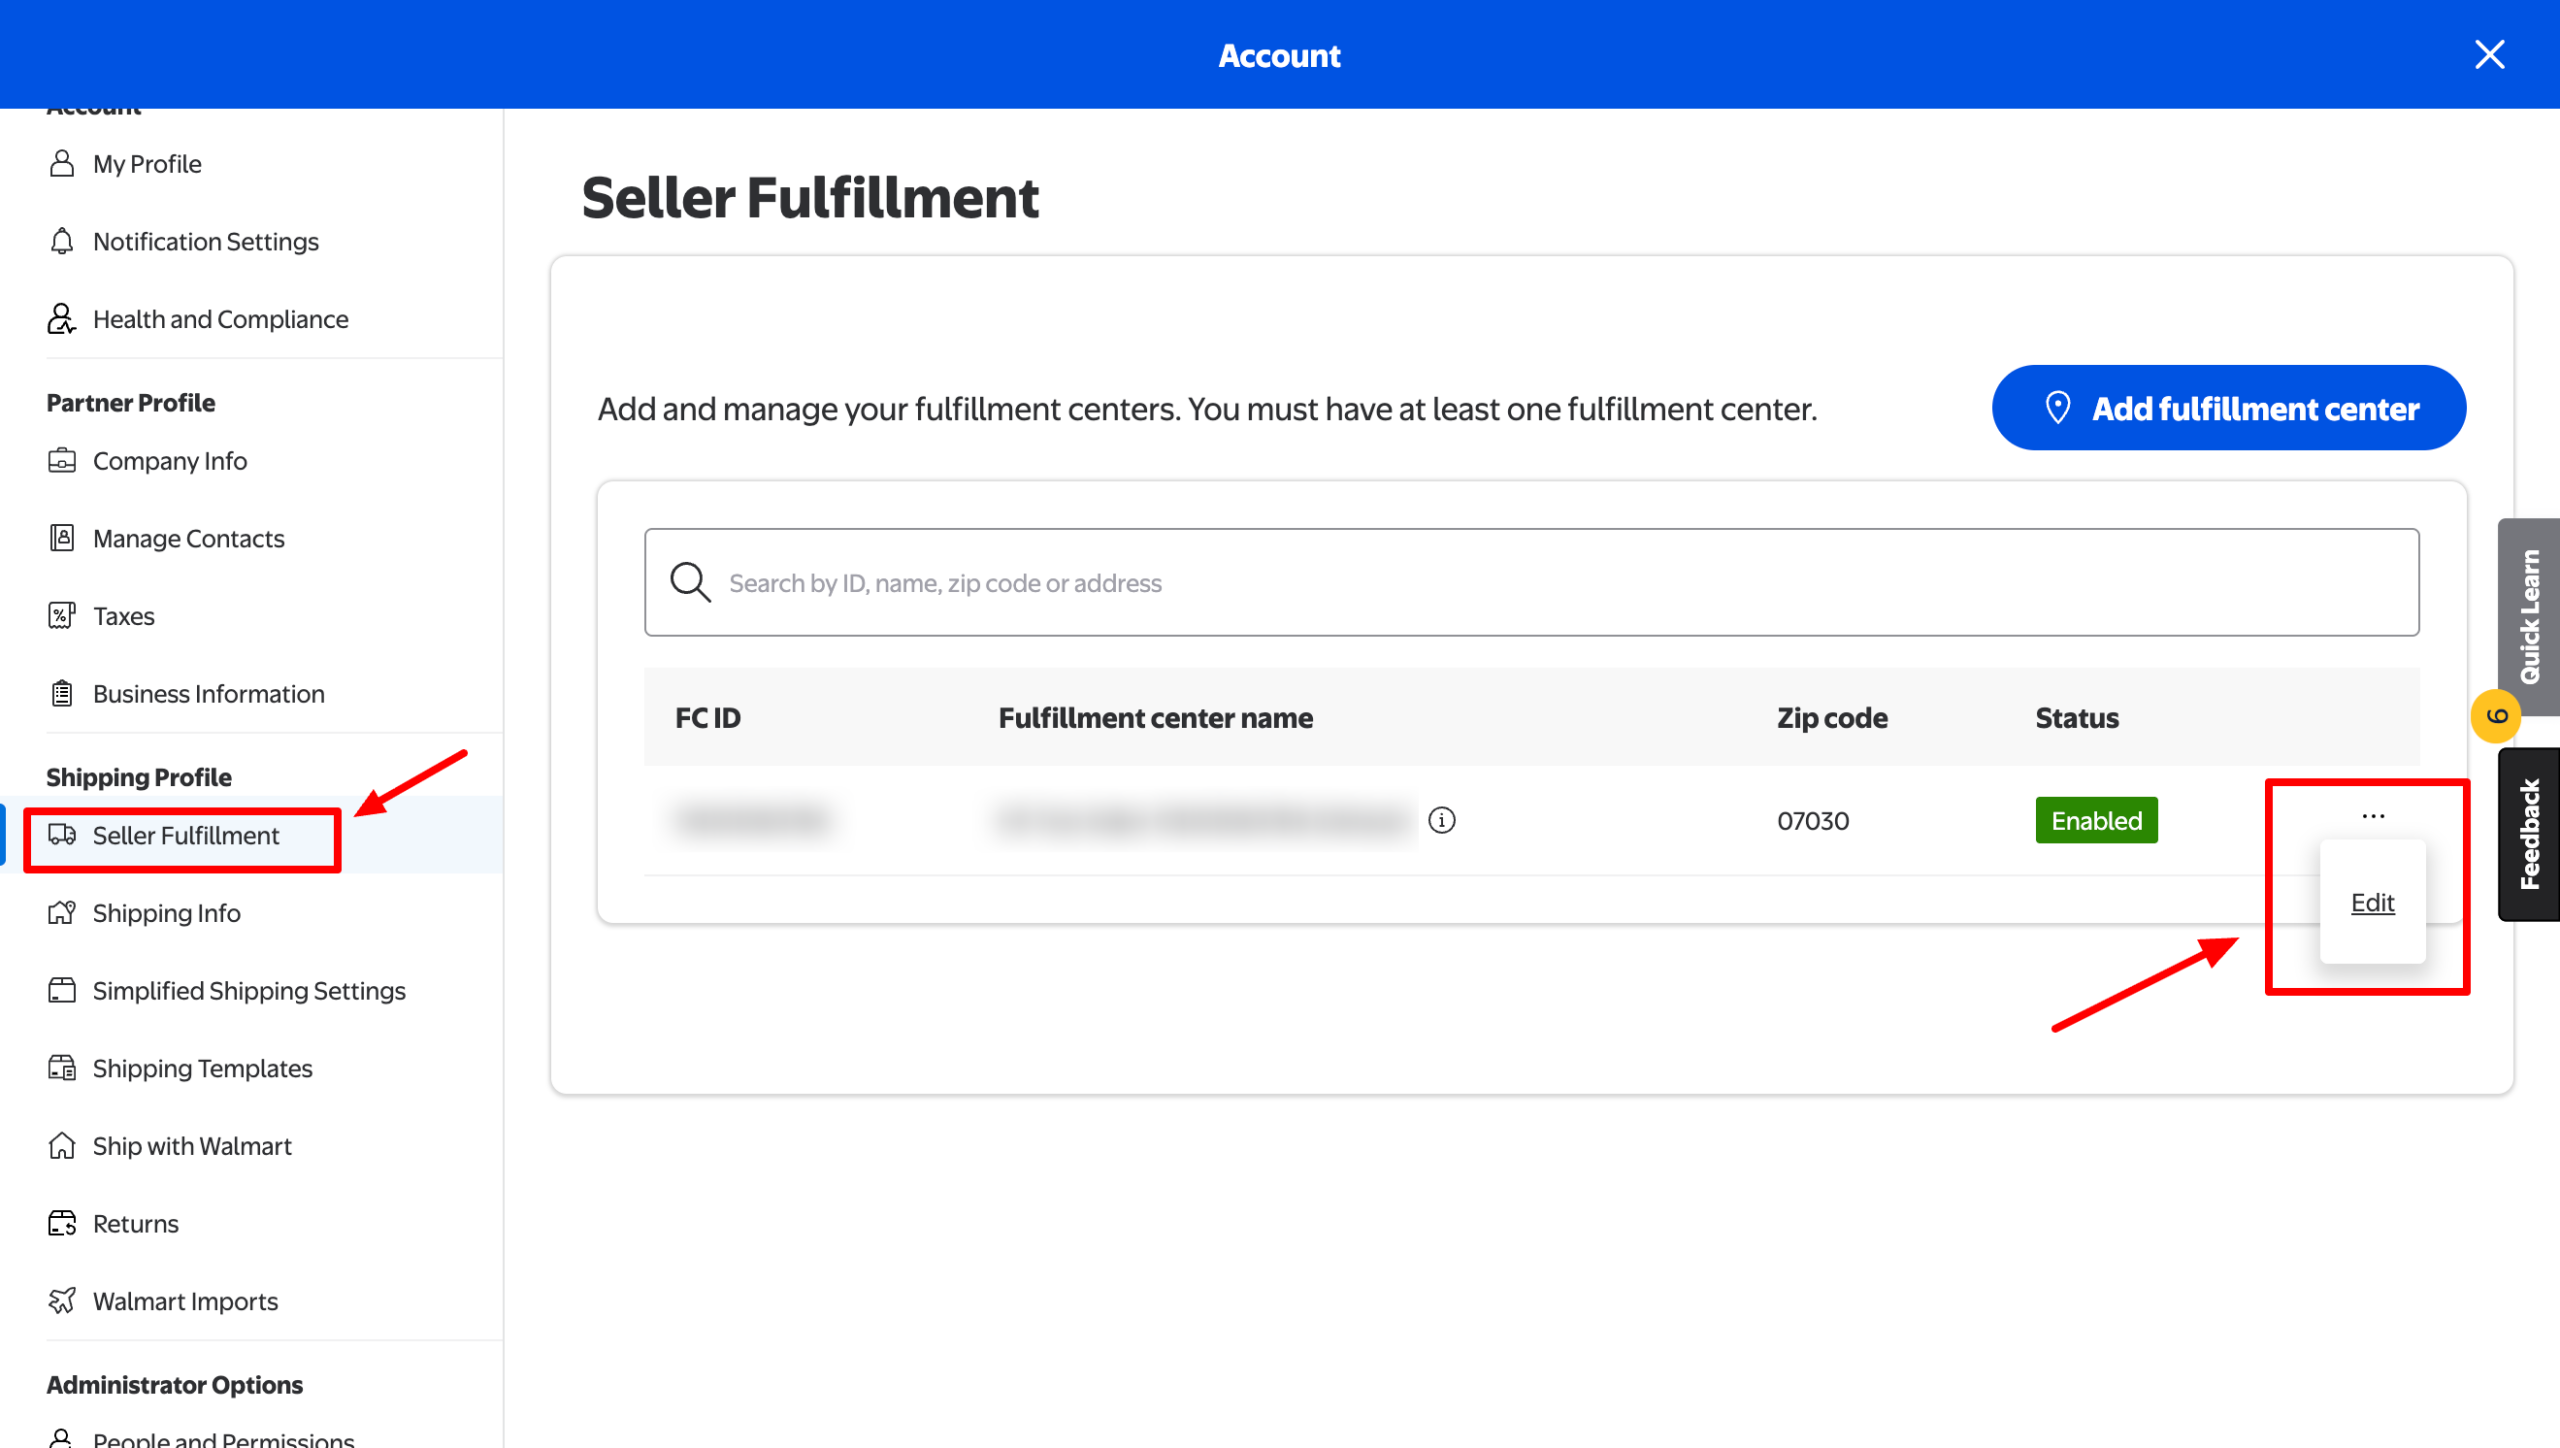The width and height of the screenshot is (2560, 1448).
Task: Click the Shipping Templates icon
Action: tap(62, 1068)
